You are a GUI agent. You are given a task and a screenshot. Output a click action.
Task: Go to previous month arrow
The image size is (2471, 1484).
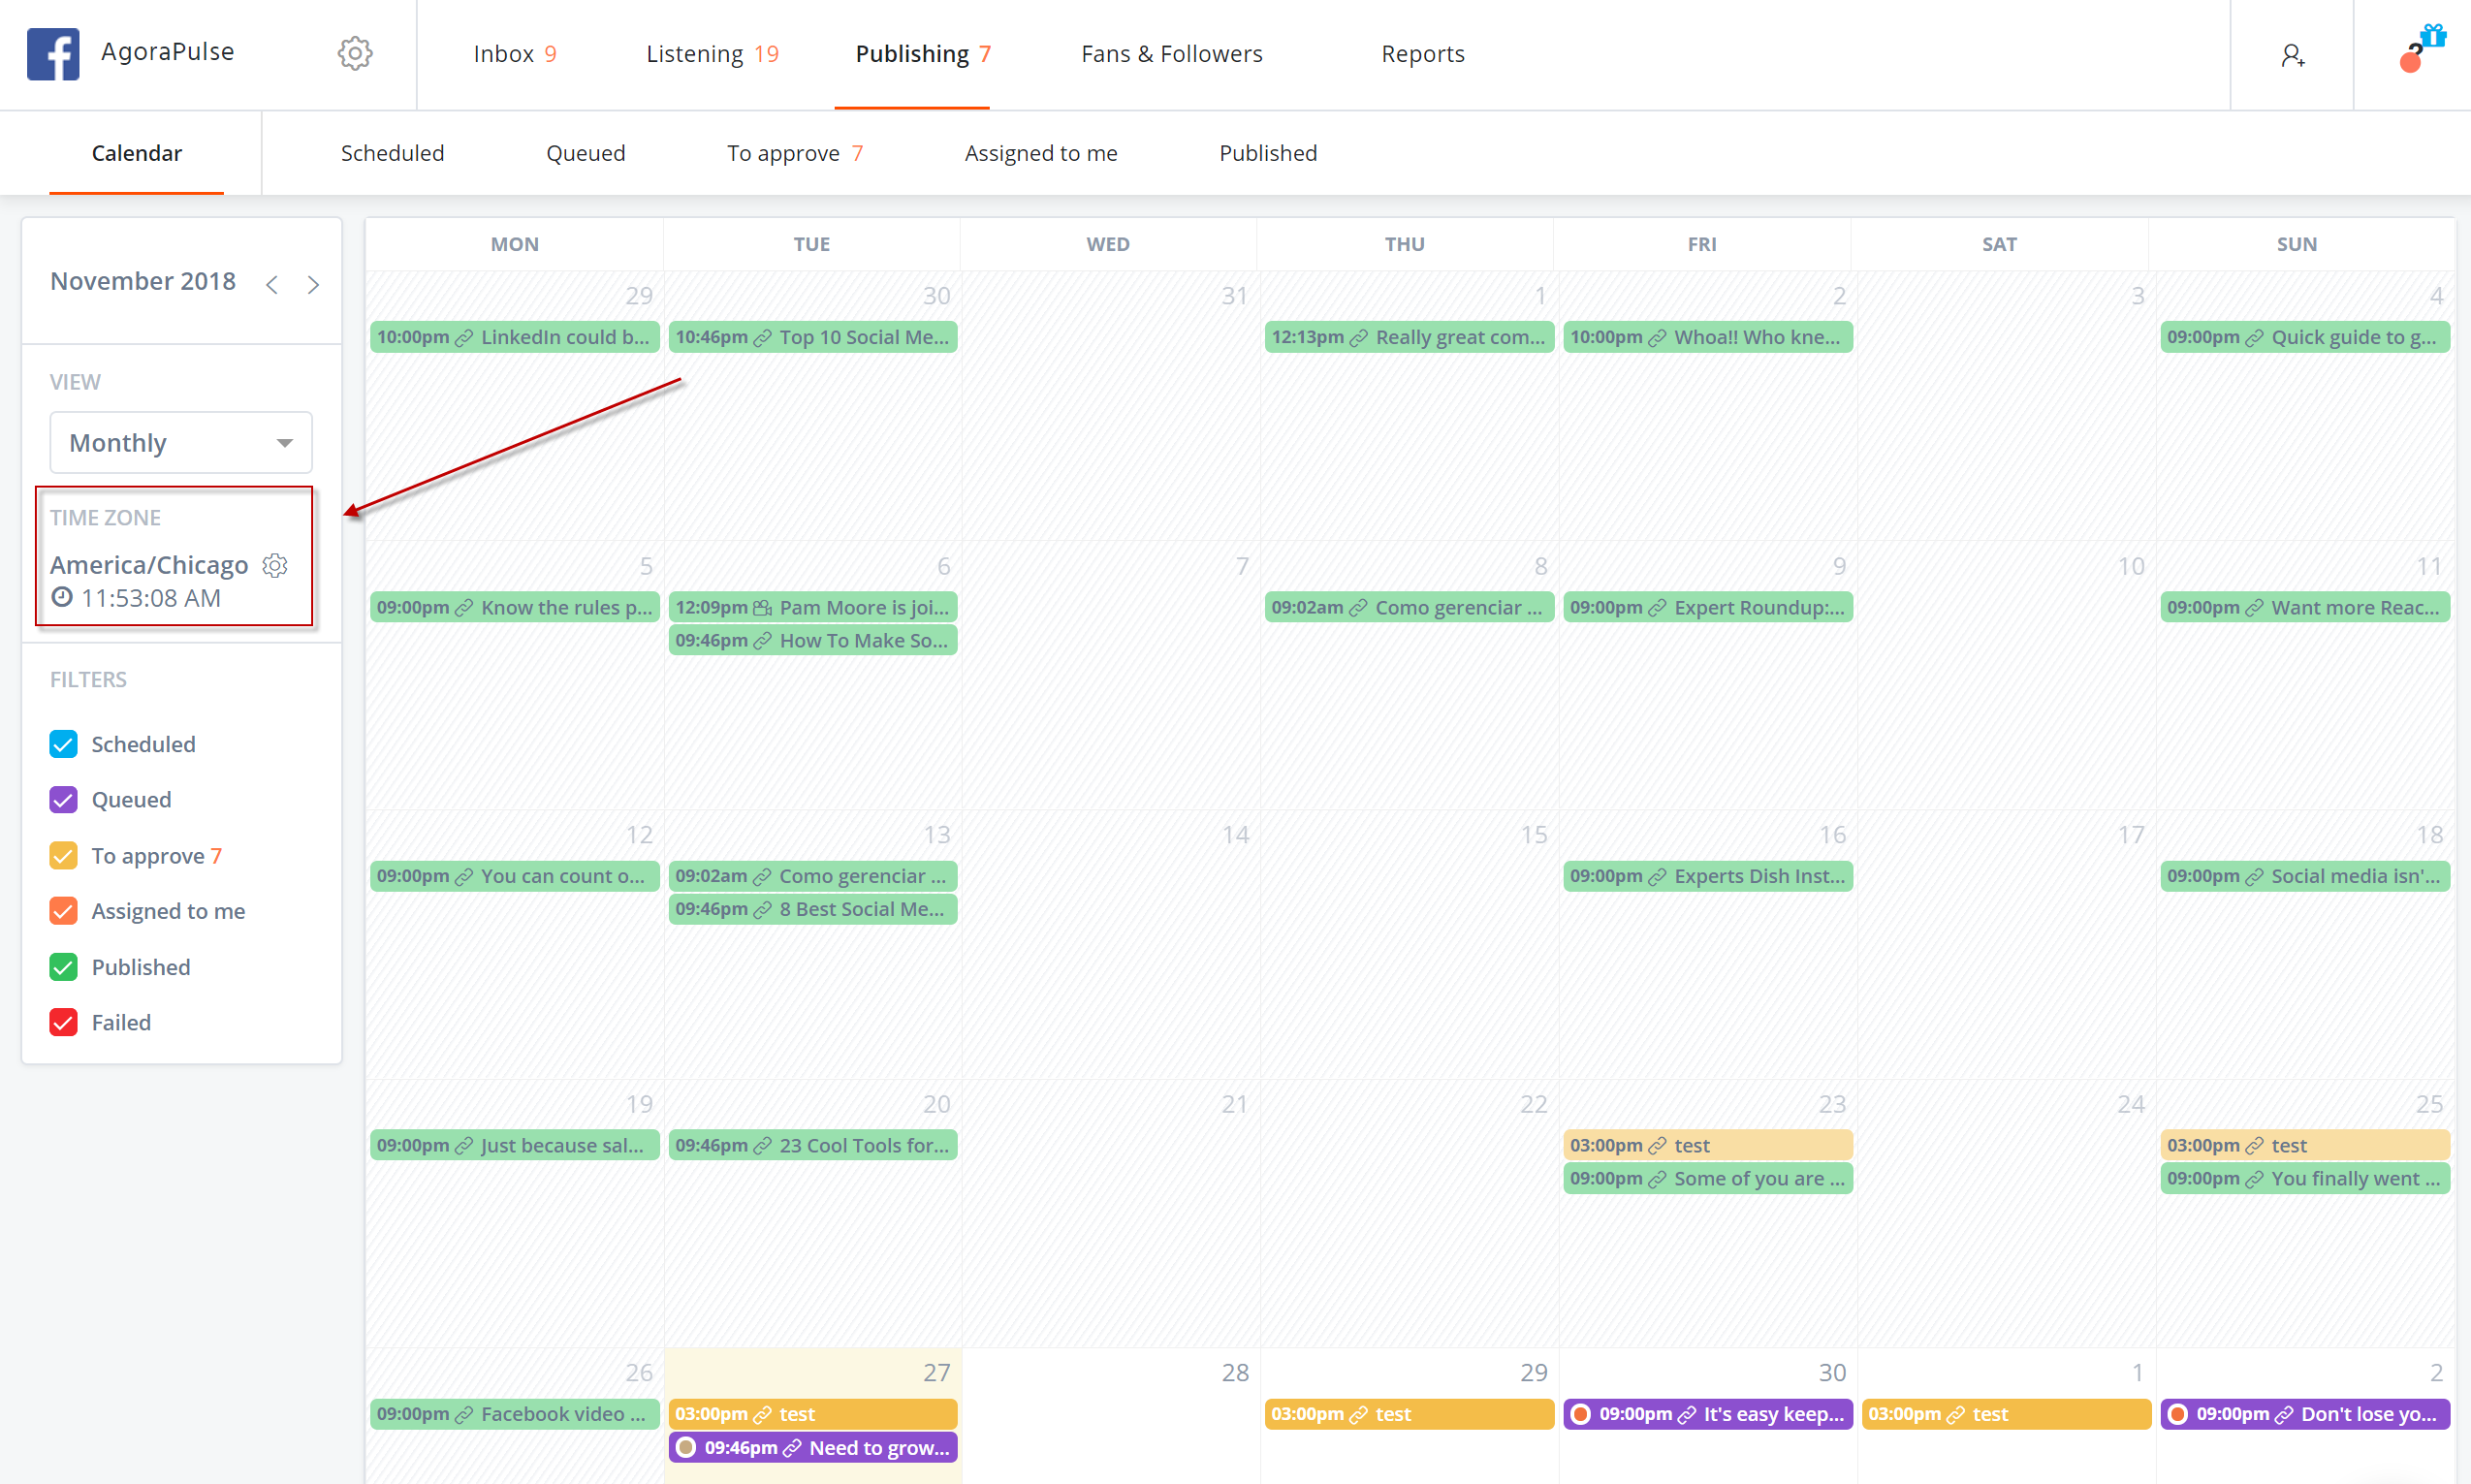272,285
